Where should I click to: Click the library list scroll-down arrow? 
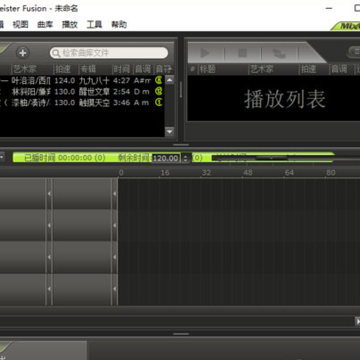[x=170, y=132]
